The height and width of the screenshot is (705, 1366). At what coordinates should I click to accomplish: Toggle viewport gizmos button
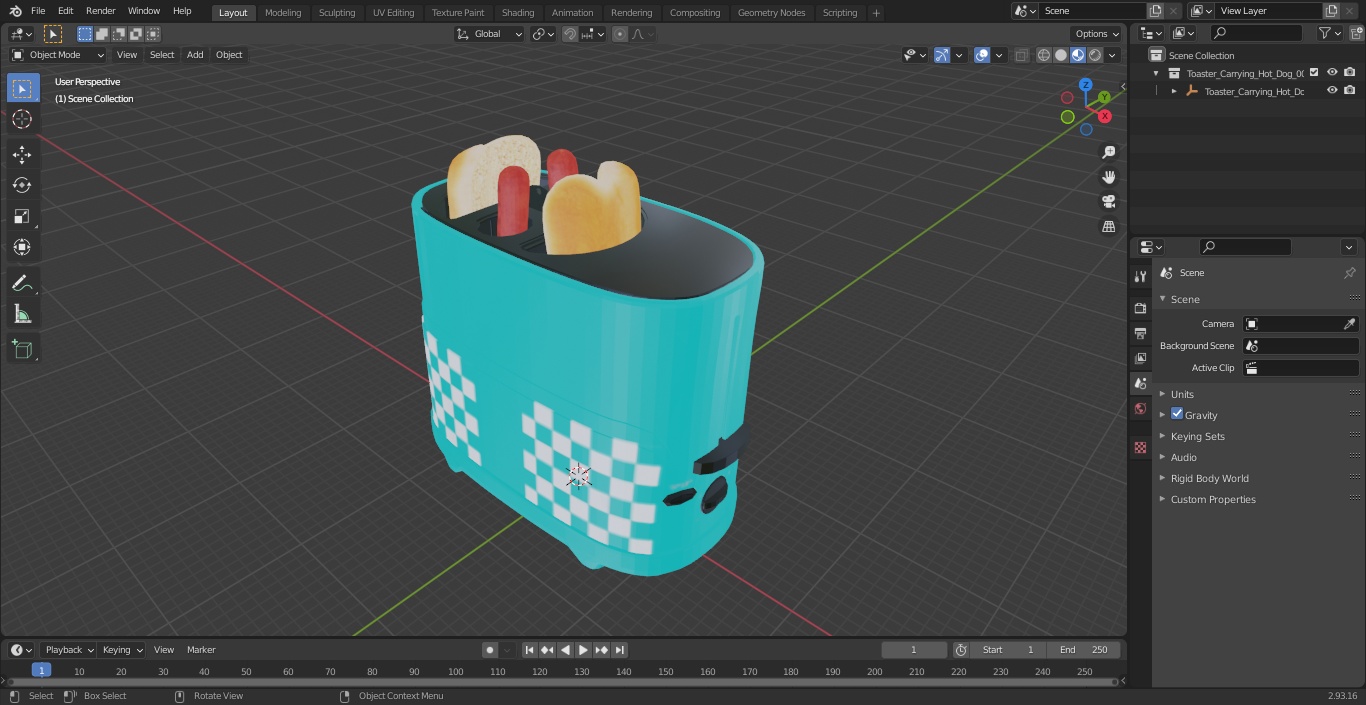(x=942, y=55)
